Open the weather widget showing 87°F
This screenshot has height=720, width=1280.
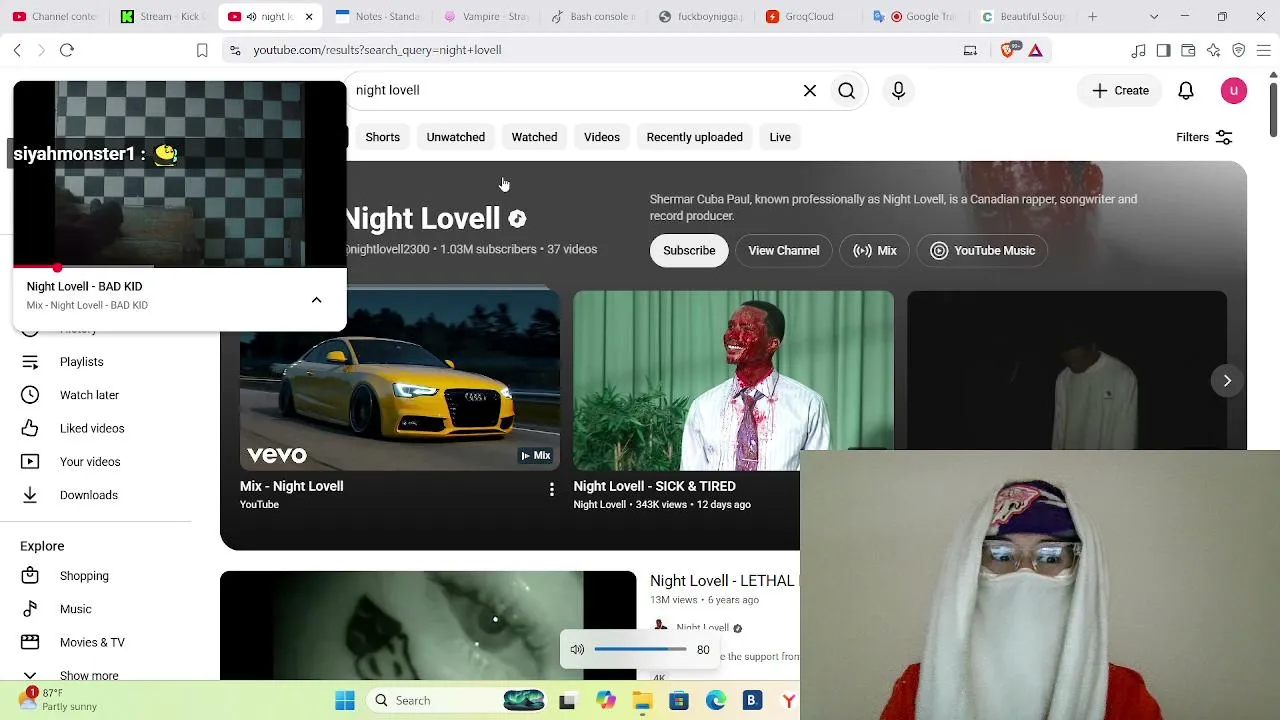pyautogui.click(x=60, y=700)
